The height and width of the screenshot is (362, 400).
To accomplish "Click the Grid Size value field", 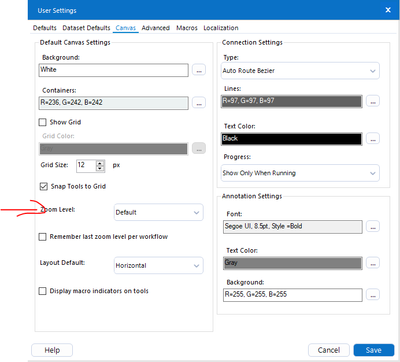I will (86, 165).
